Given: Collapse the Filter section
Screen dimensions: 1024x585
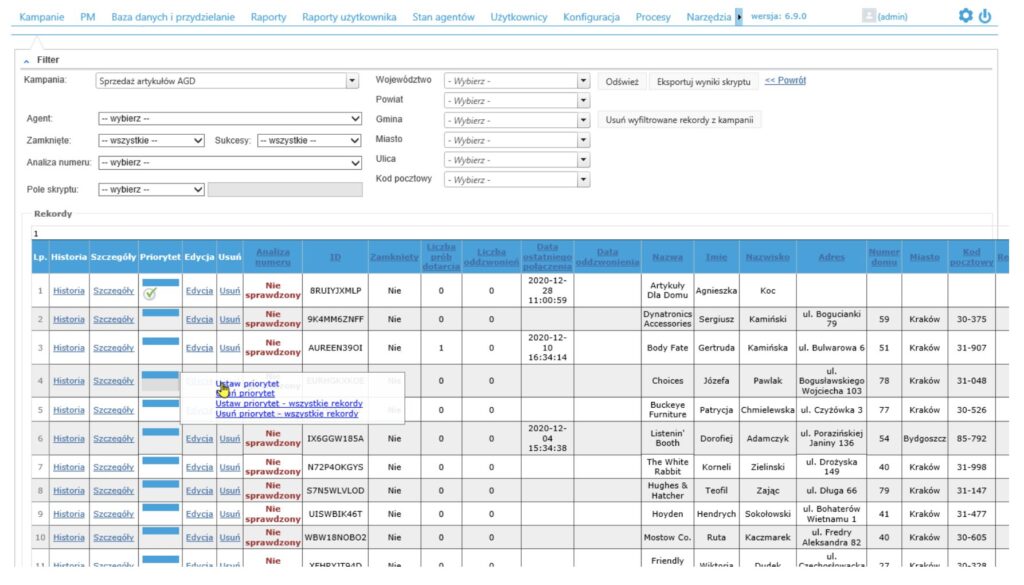Looking at the screenshot, I should [25, 59].
